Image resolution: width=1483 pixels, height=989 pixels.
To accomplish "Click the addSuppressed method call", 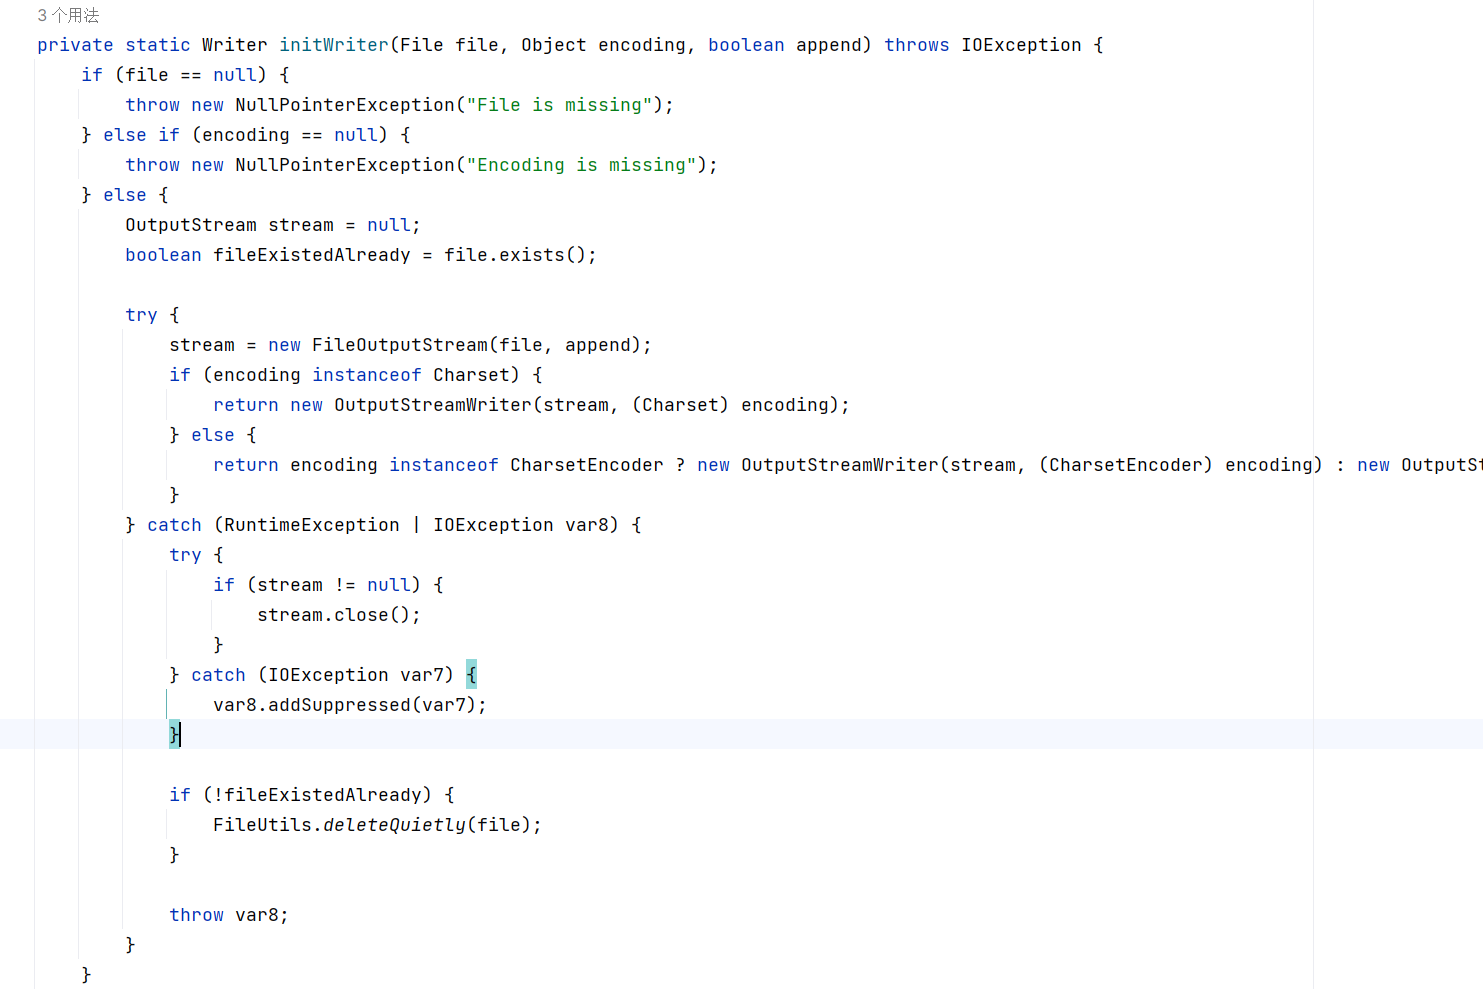I will pos(339,705).
